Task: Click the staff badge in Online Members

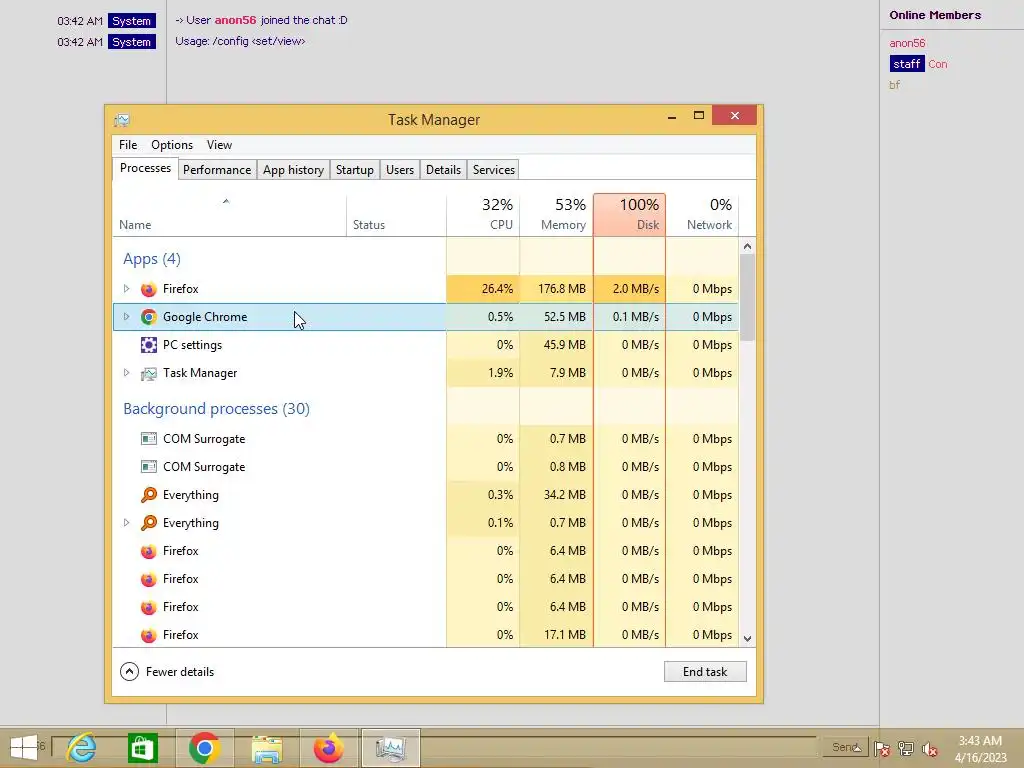Action: tap(906, 64)
